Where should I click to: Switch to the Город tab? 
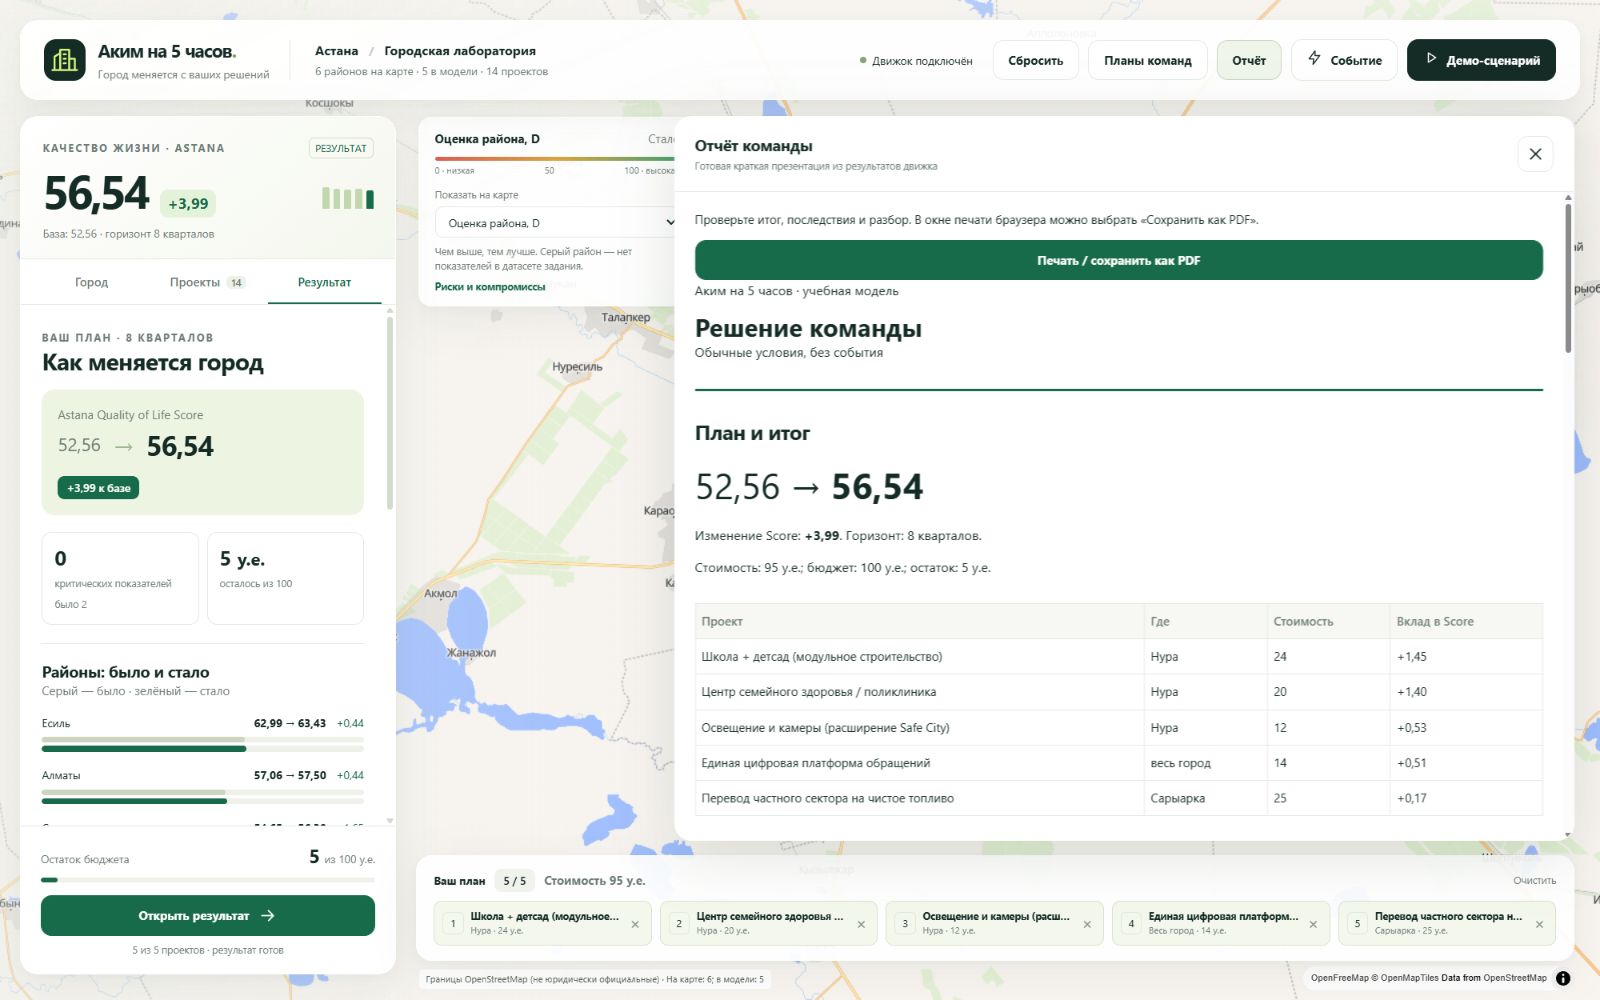point(91,282)
